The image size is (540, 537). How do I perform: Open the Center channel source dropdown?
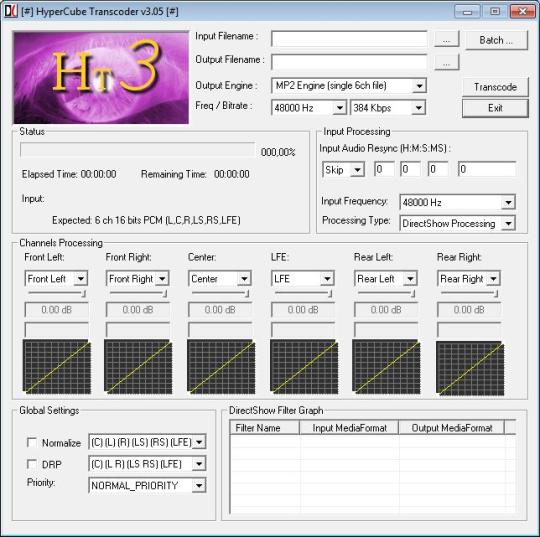[220, 279]
